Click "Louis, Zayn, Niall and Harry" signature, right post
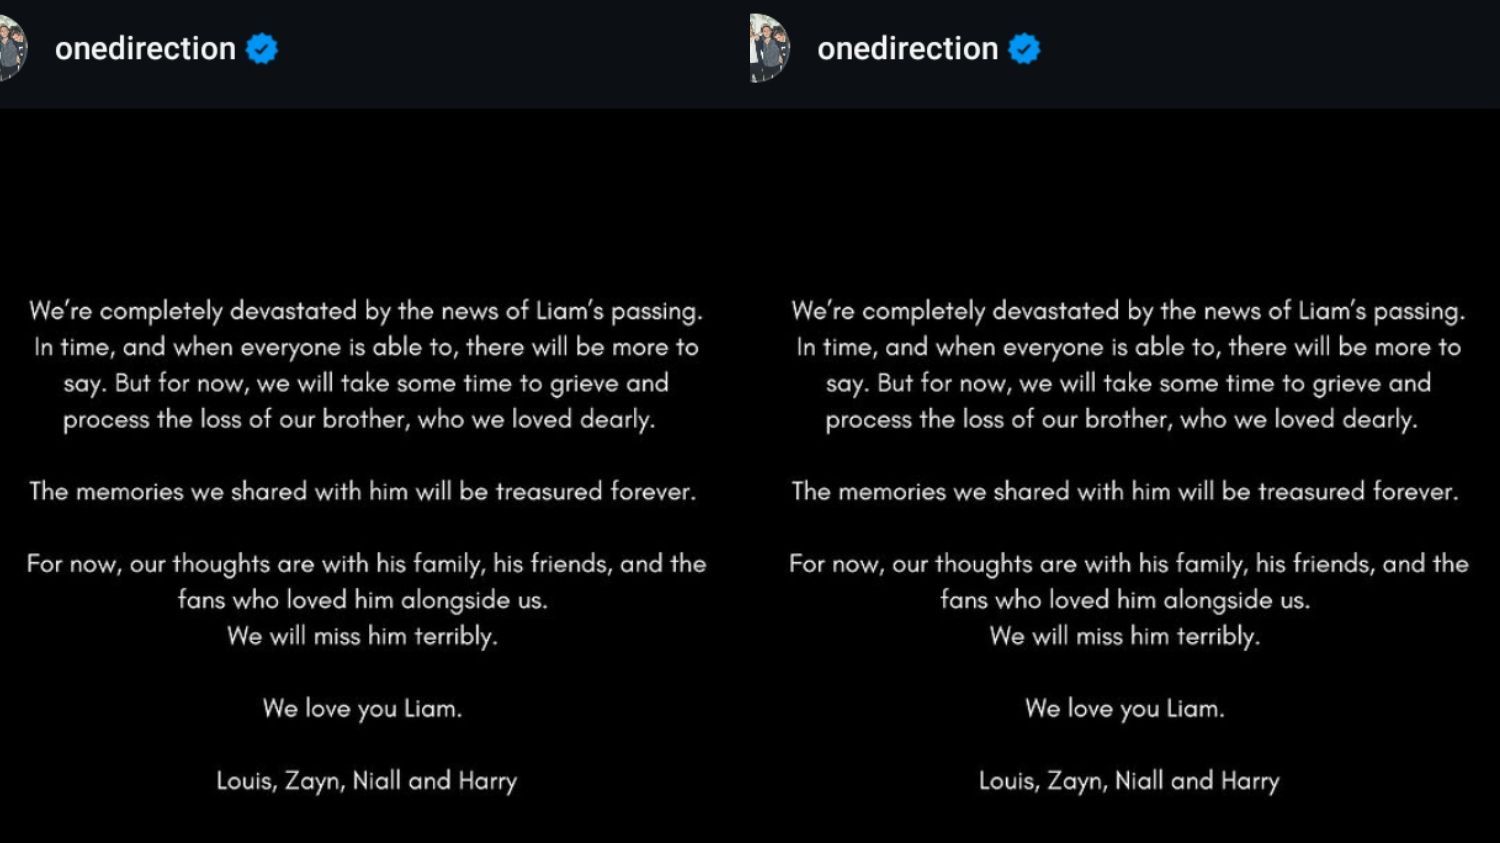Image resolution: width=1500 pixels, height=843 pixels. tap(1129, 781)
